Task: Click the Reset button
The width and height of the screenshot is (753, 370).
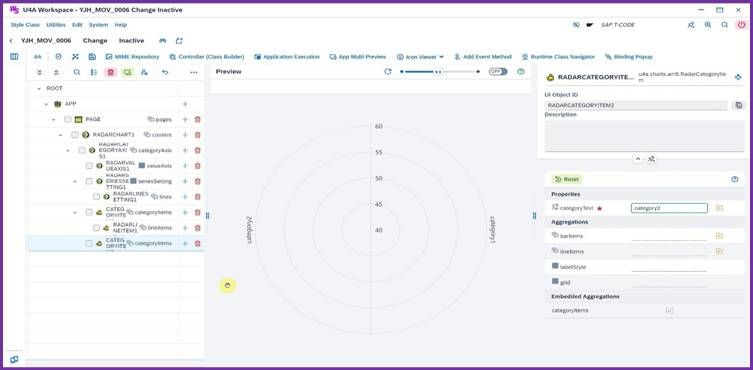Action: click(x=567, y=179)
